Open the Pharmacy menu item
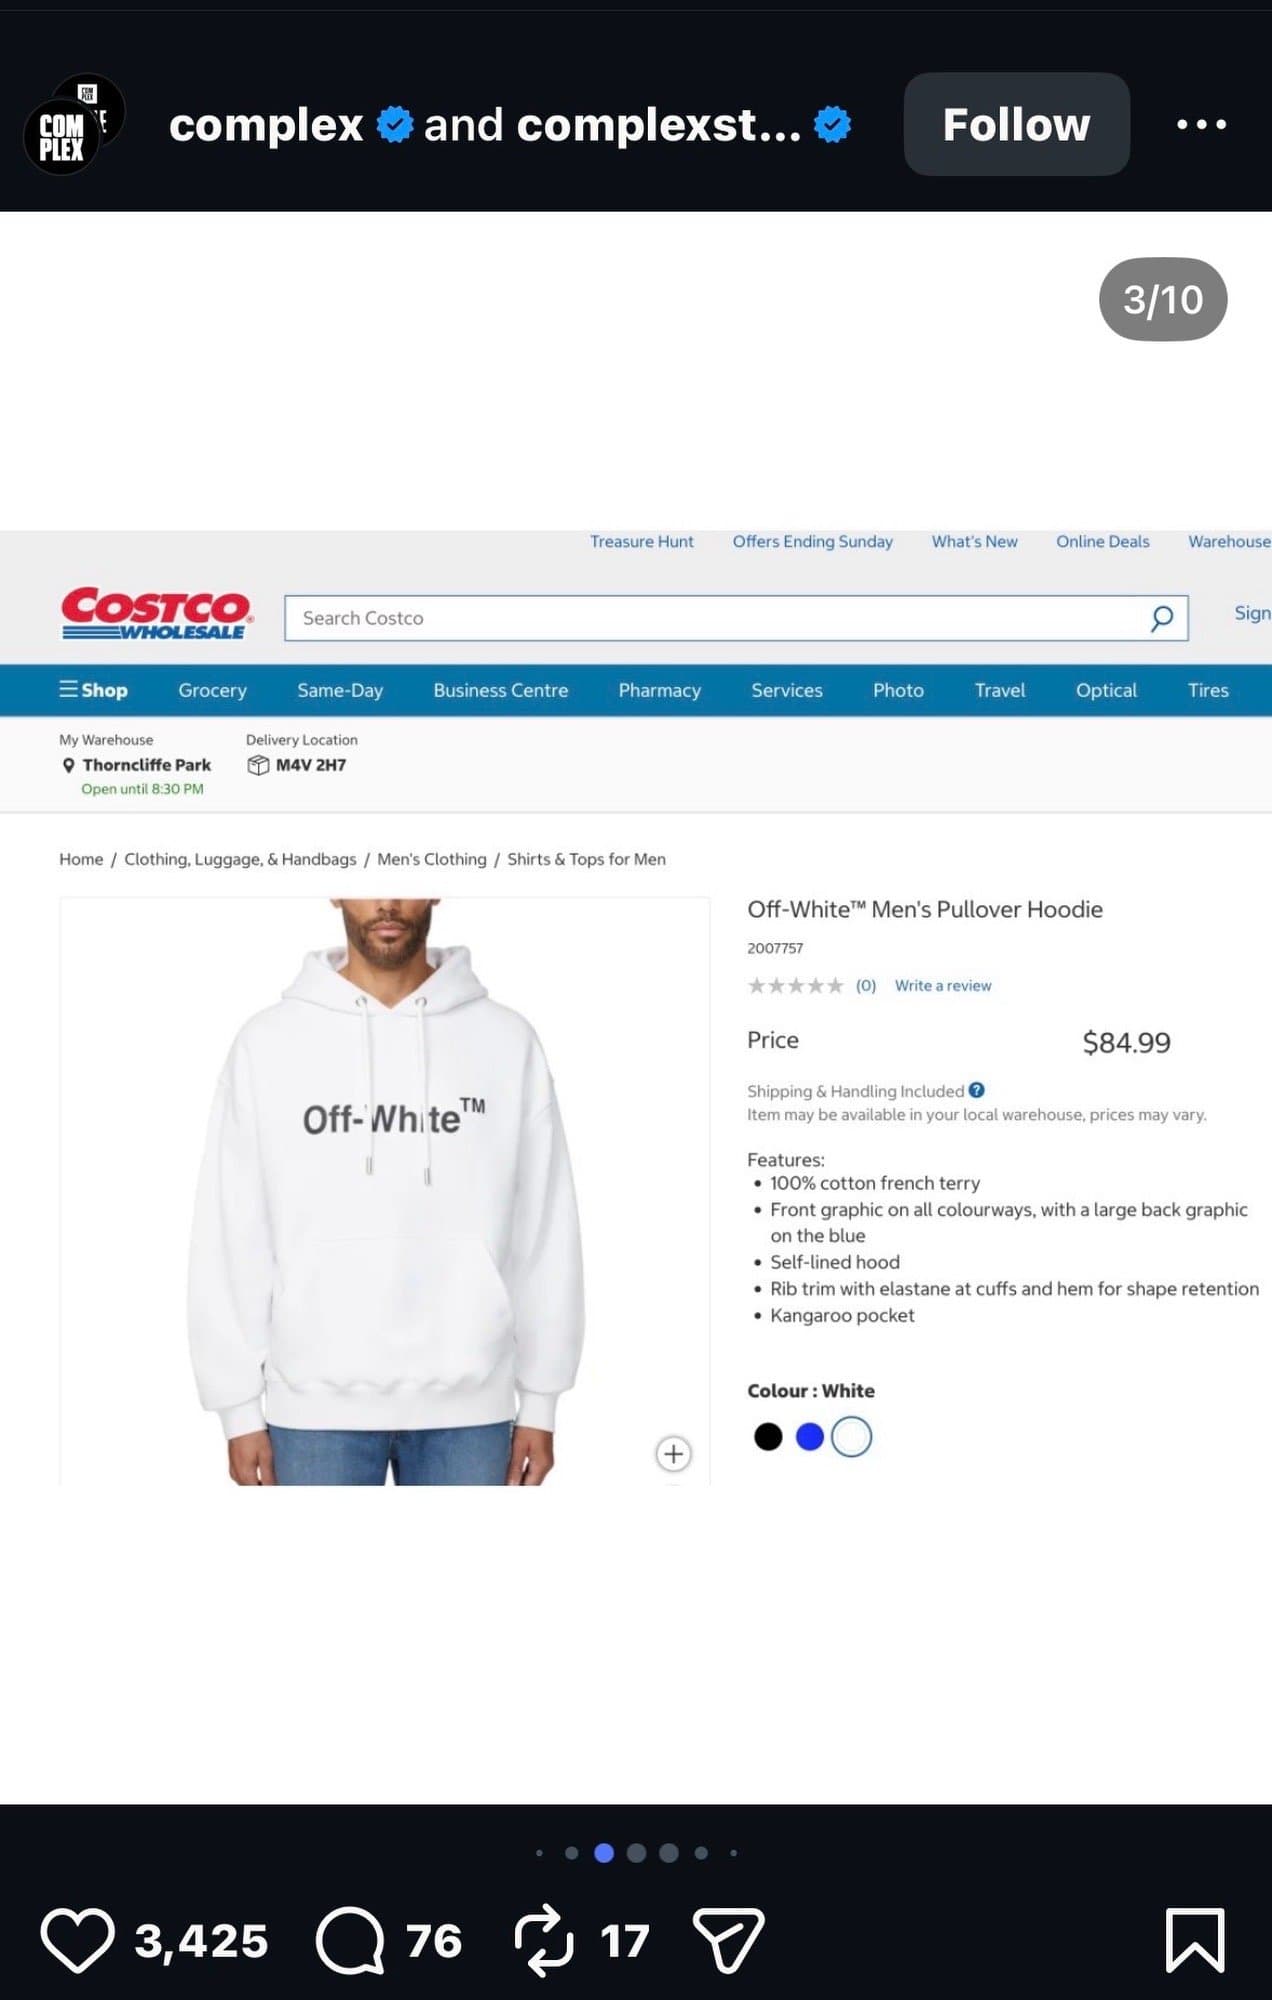 coord(659,690)
